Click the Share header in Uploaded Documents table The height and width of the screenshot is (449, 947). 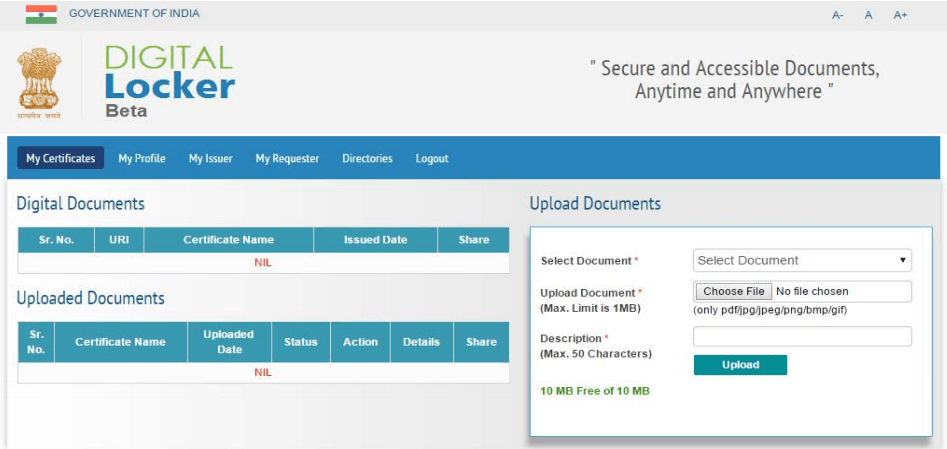point(481,342)
